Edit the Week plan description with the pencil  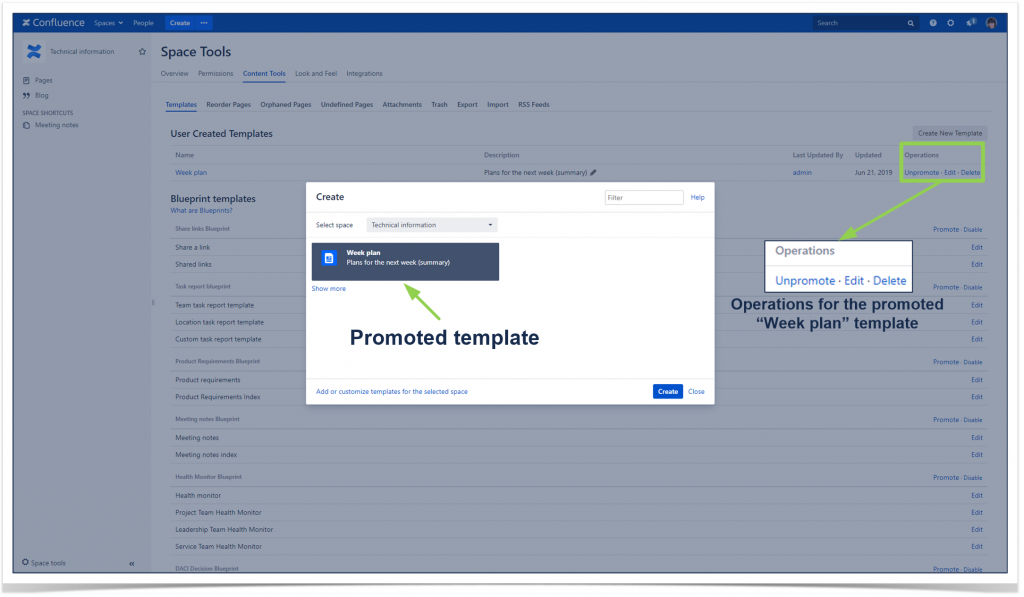click(593, 172)
